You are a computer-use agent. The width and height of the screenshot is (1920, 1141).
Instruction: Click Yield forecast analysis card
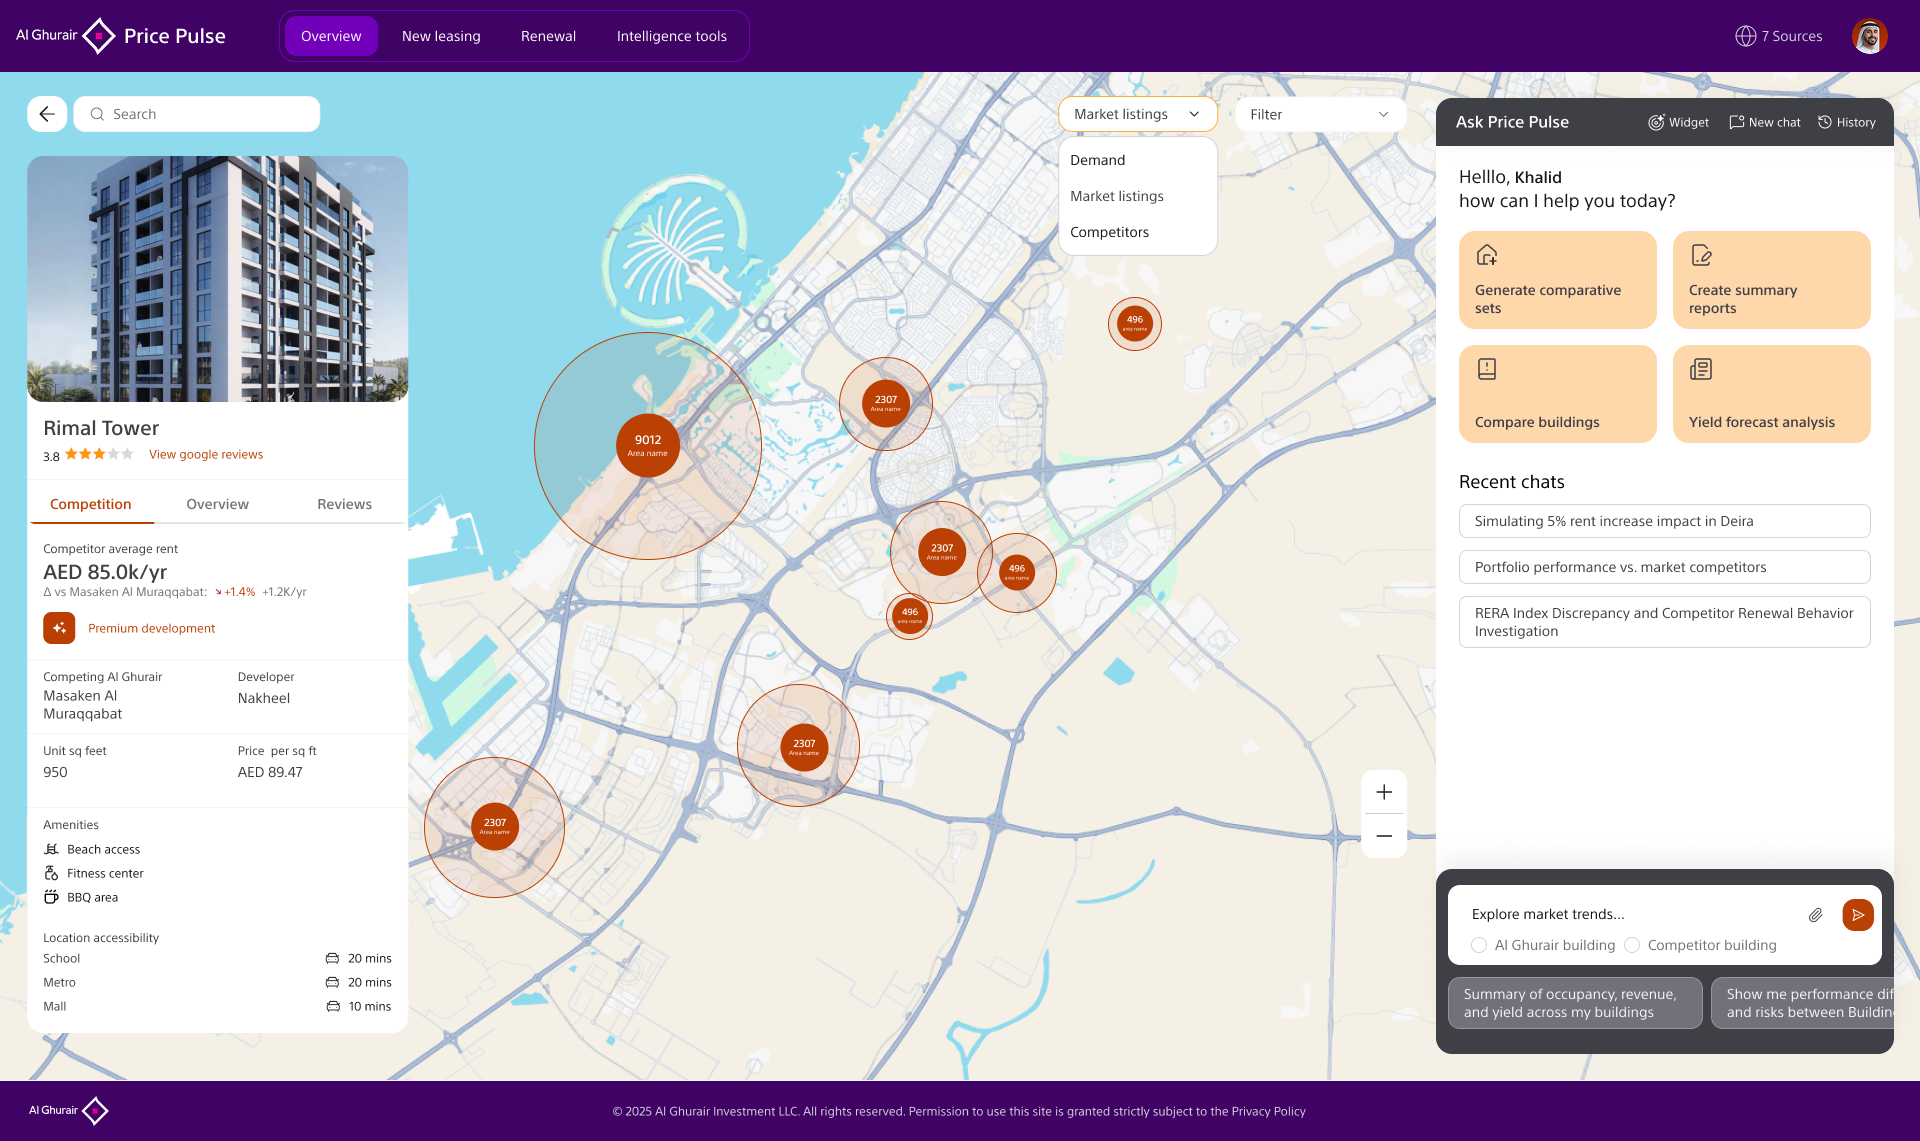click(1771, 394)
